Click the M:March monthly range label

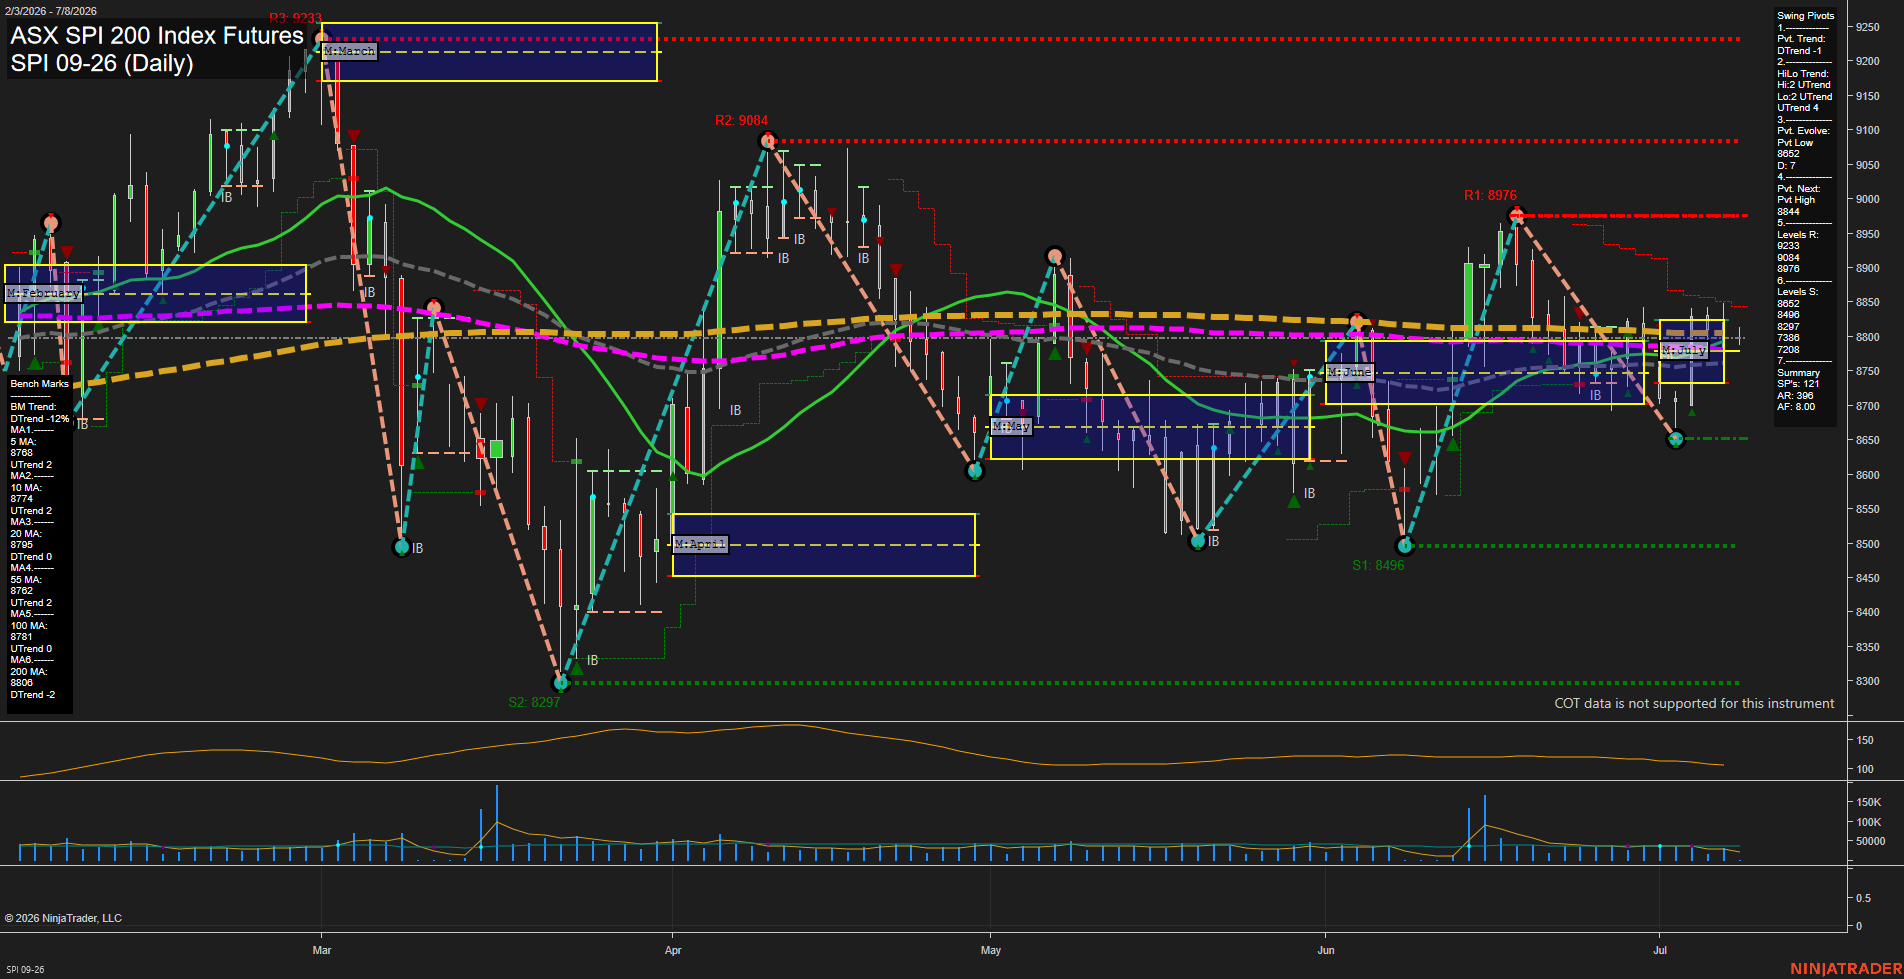tap(350, 51)
